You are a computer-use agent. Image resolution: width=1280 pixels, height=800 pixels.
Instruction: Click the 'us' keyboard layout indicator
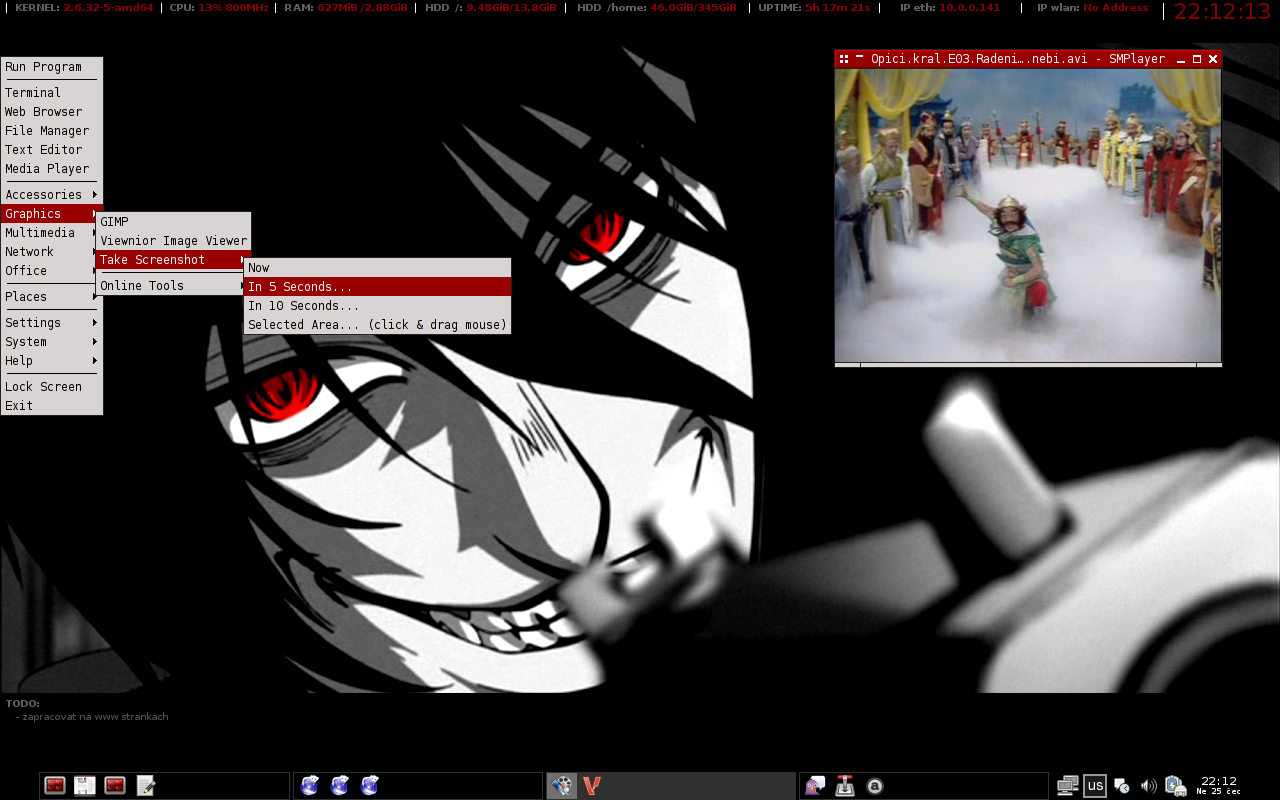click(x=1095, y=786)
